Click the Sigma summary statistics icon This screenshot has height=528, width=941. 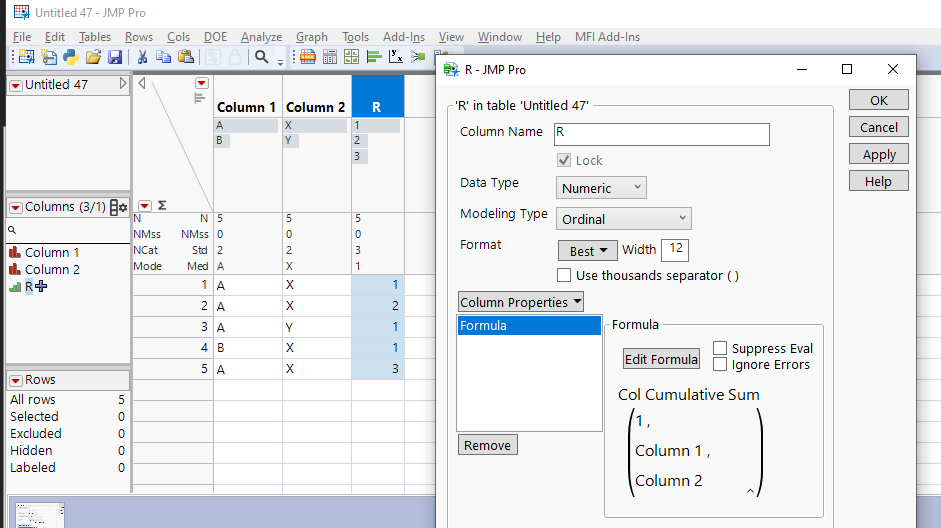pyautogui.click(x=162, y=205)
